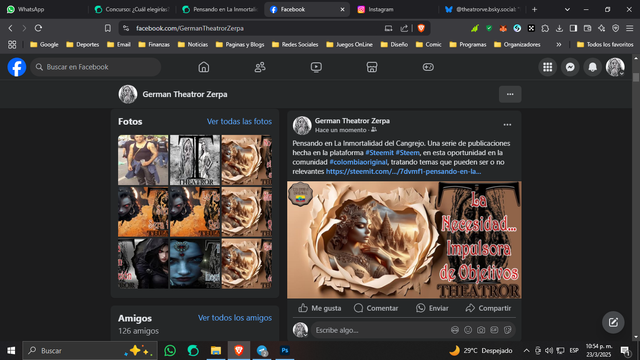Screen dimensions: 640x360
Task: Click the browser back arrow
Action: point(11,28)
